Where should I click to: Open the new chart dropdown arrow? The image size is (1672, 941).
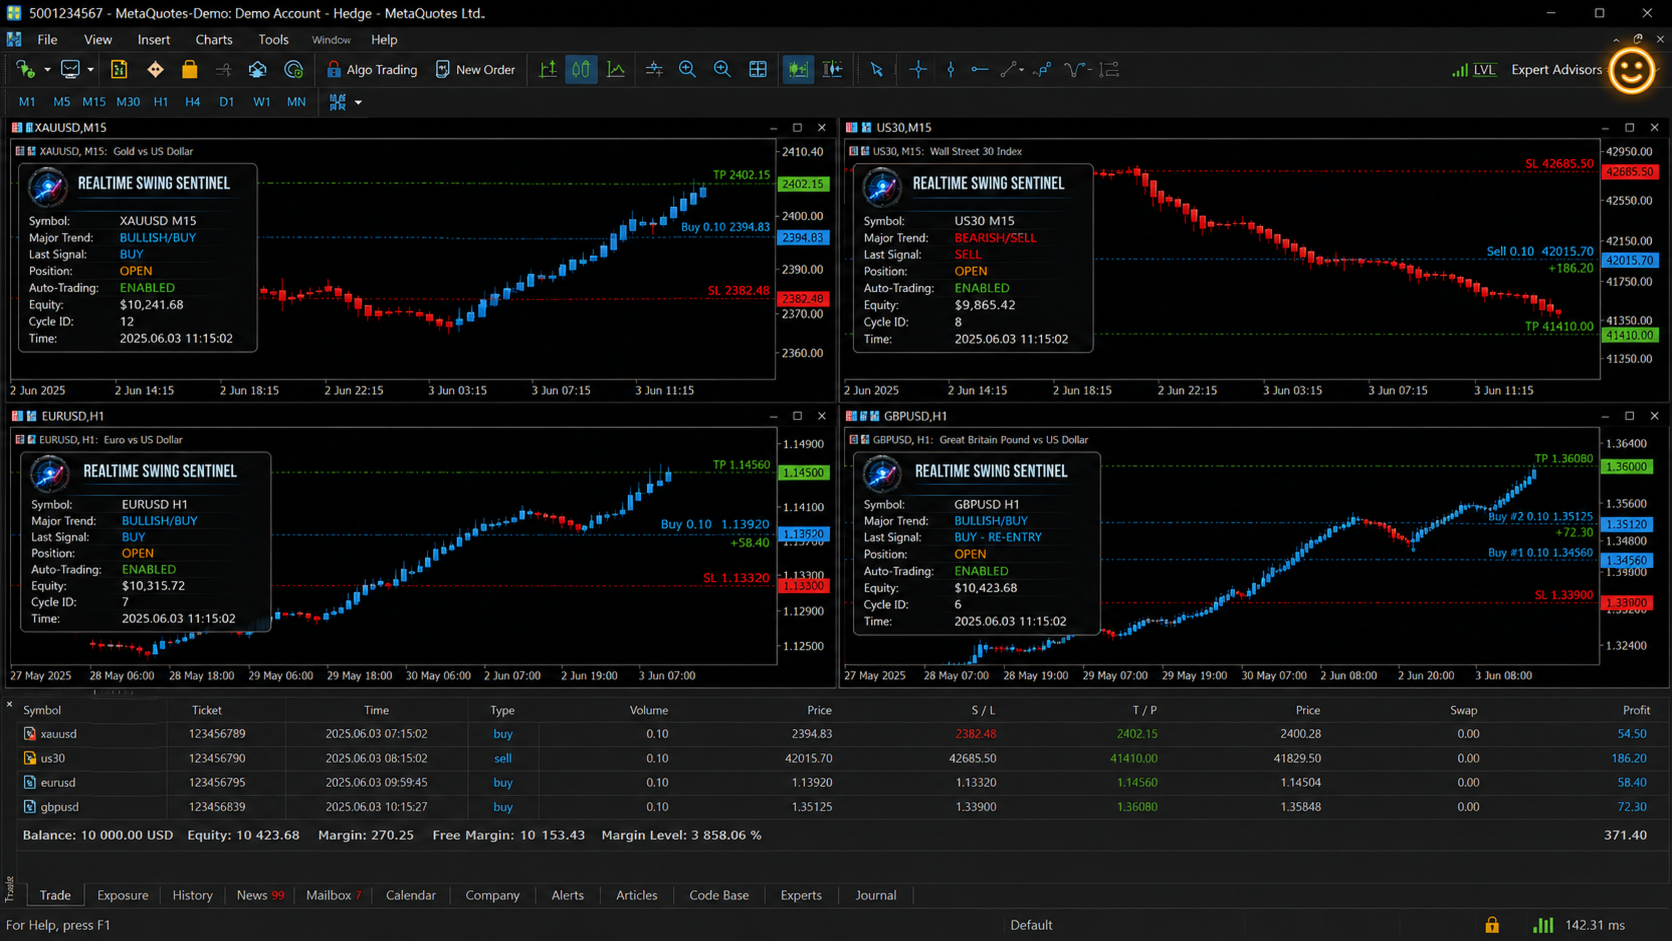47,69
